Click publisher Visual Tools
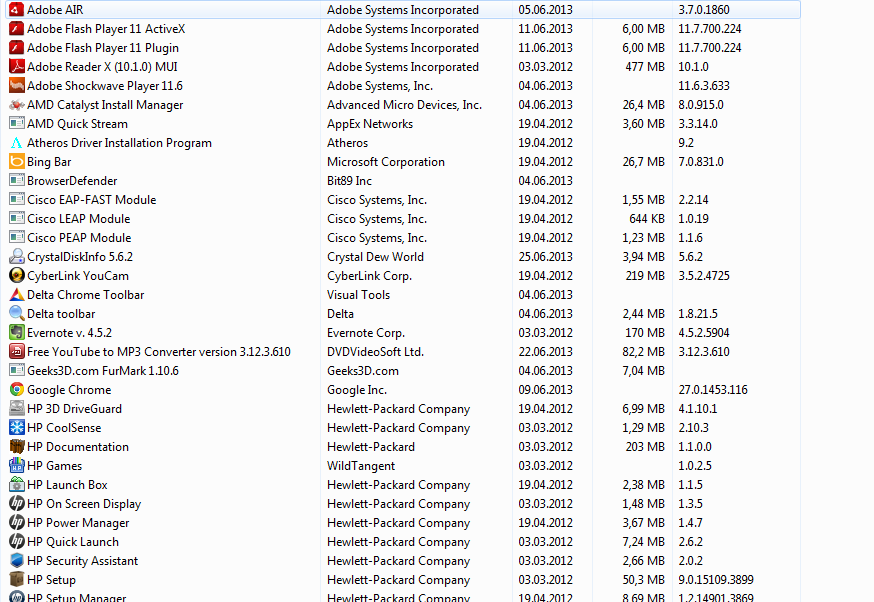The width and height of the screenshot is (874, 602). 358,294
